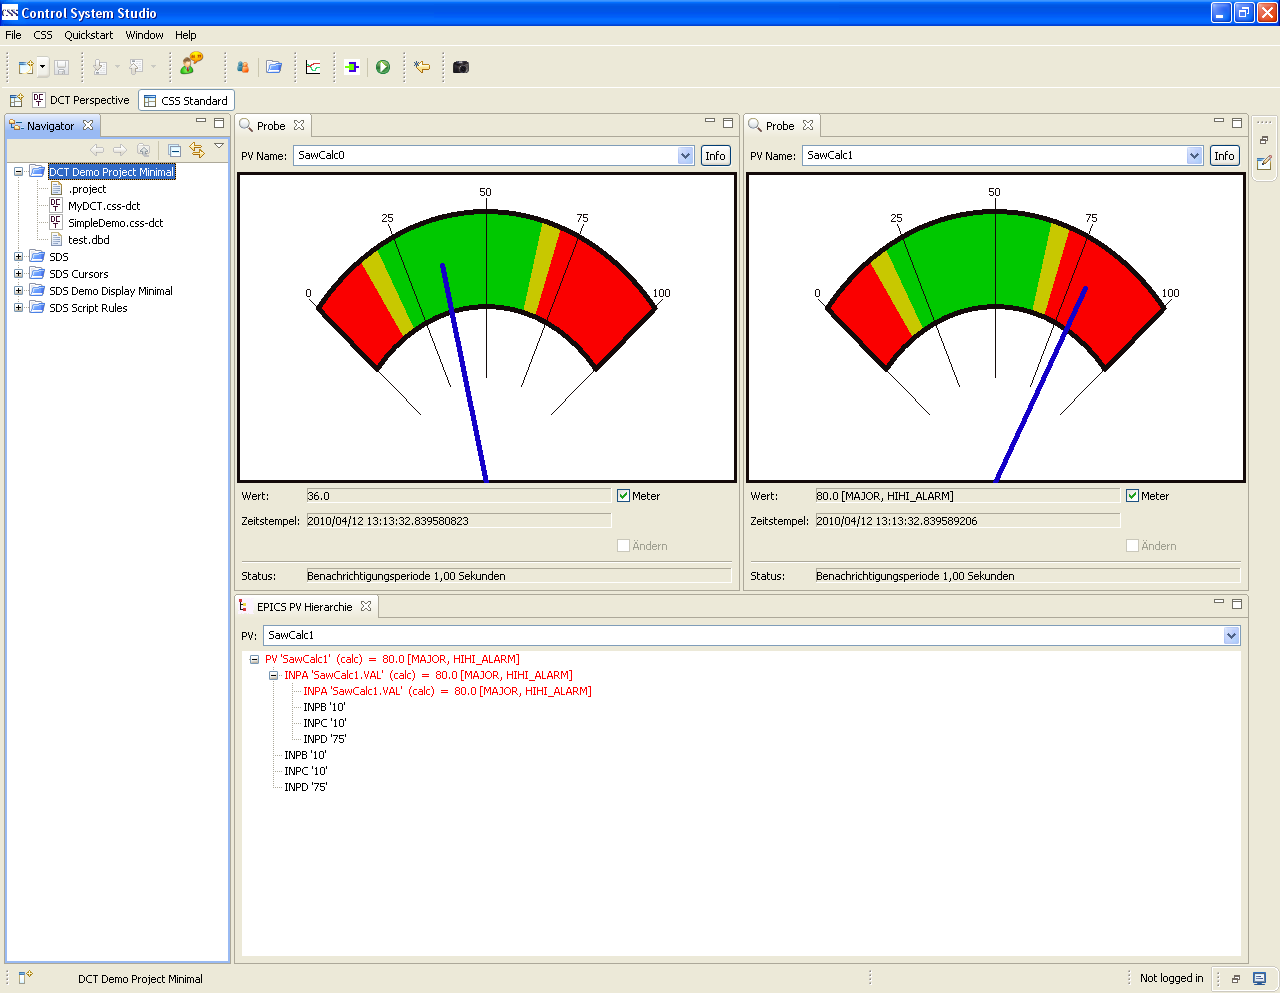Open the SawCalc0 PV Name dropdown

pos(685,156)
